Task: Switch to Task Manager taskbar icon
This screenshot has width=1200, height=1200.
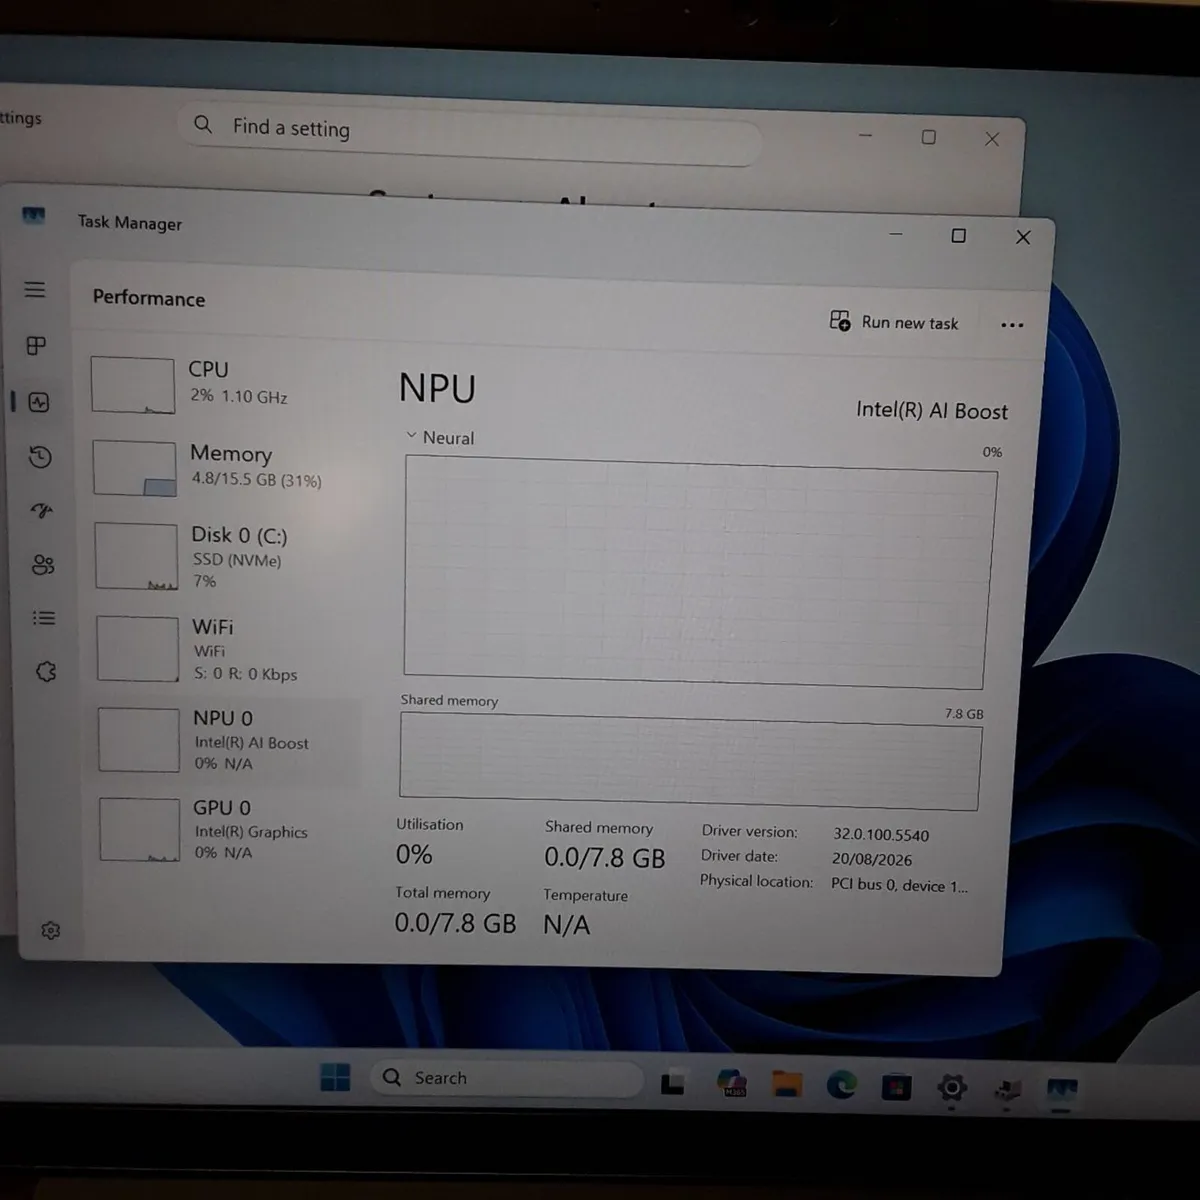Action: (1061, 1091)
